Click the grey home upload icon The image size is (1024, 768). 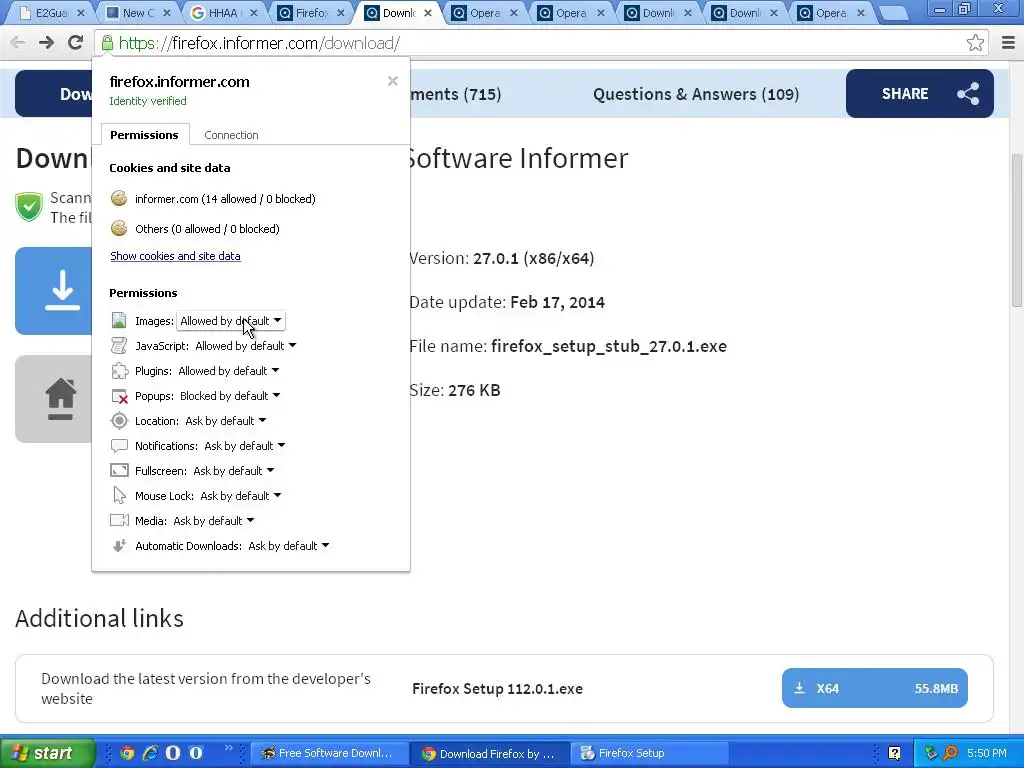(60, 398)
